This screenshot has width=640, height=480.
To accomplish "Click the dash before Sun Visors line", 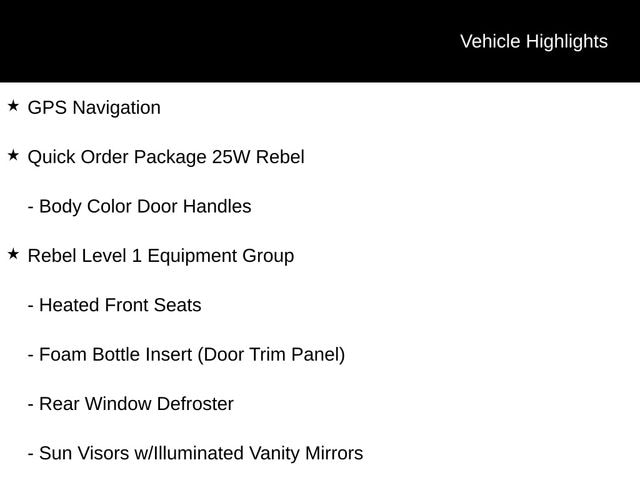I will [31, 455].
